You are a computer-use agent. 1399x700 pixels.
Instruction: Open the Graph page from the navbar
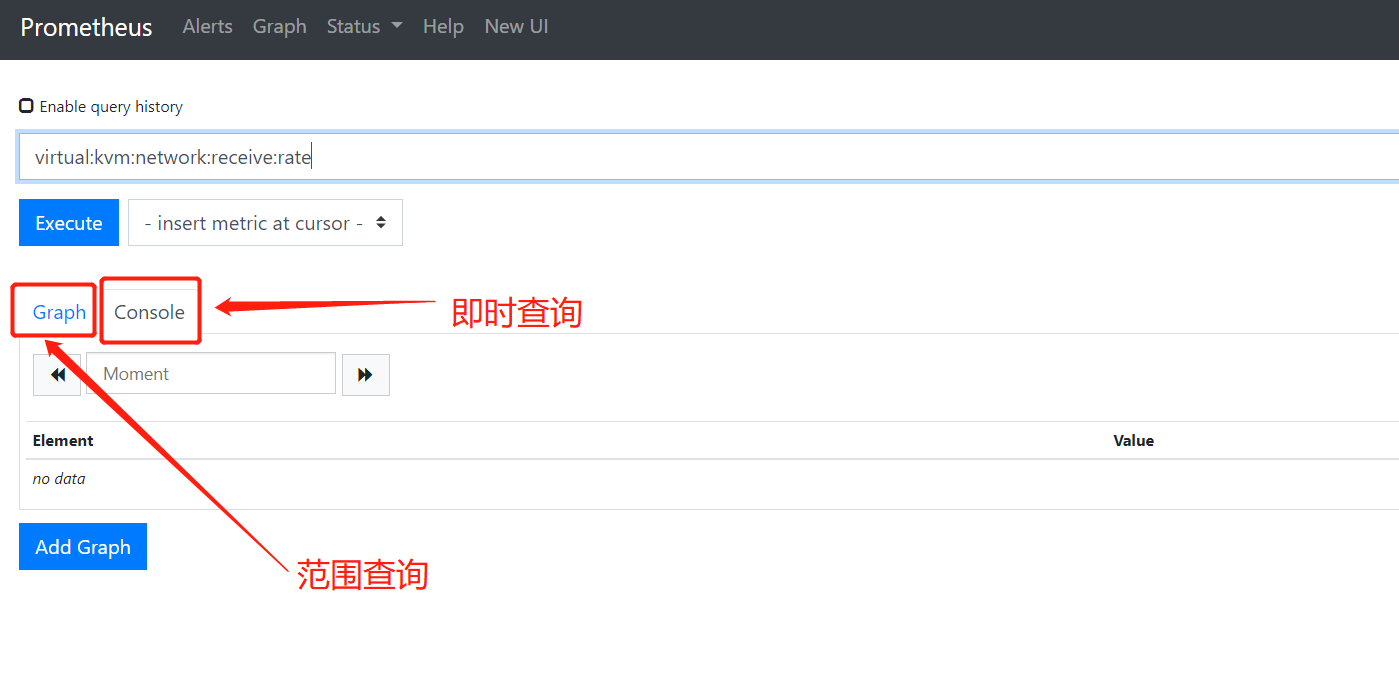[x=279, y=26]
